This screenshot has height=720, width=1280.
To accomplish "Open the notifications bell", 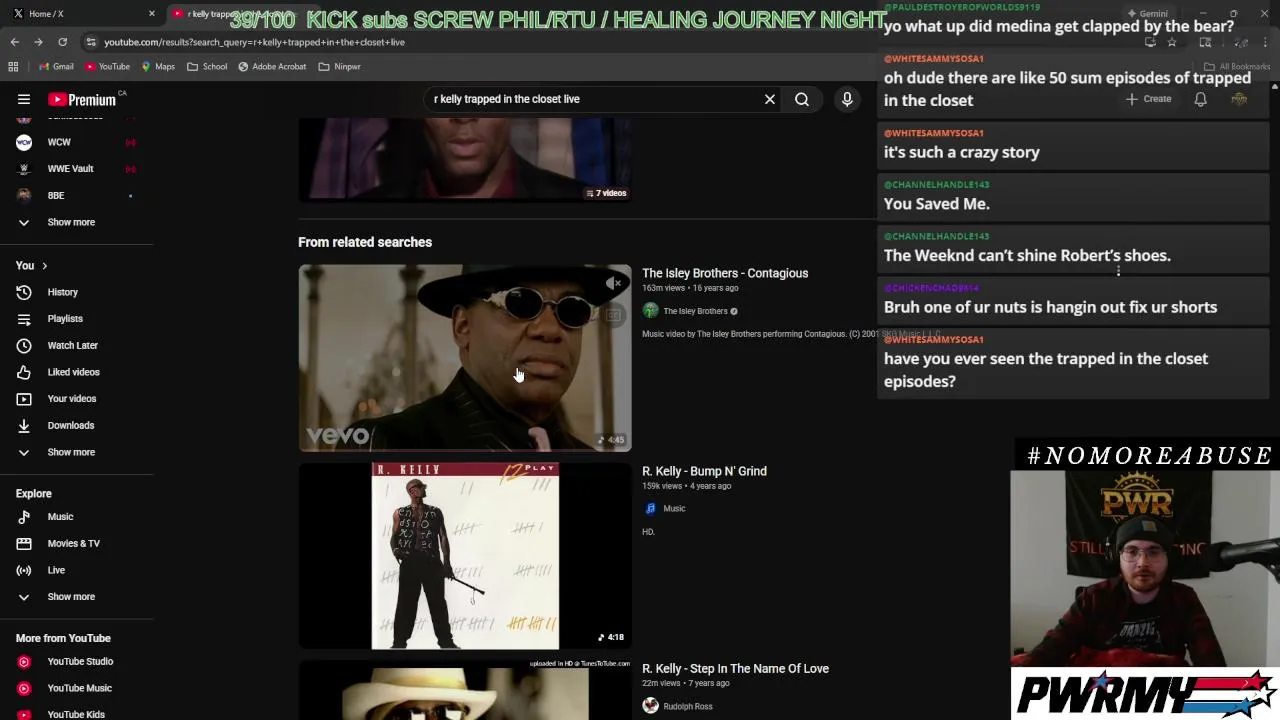I will (1200, 99).
